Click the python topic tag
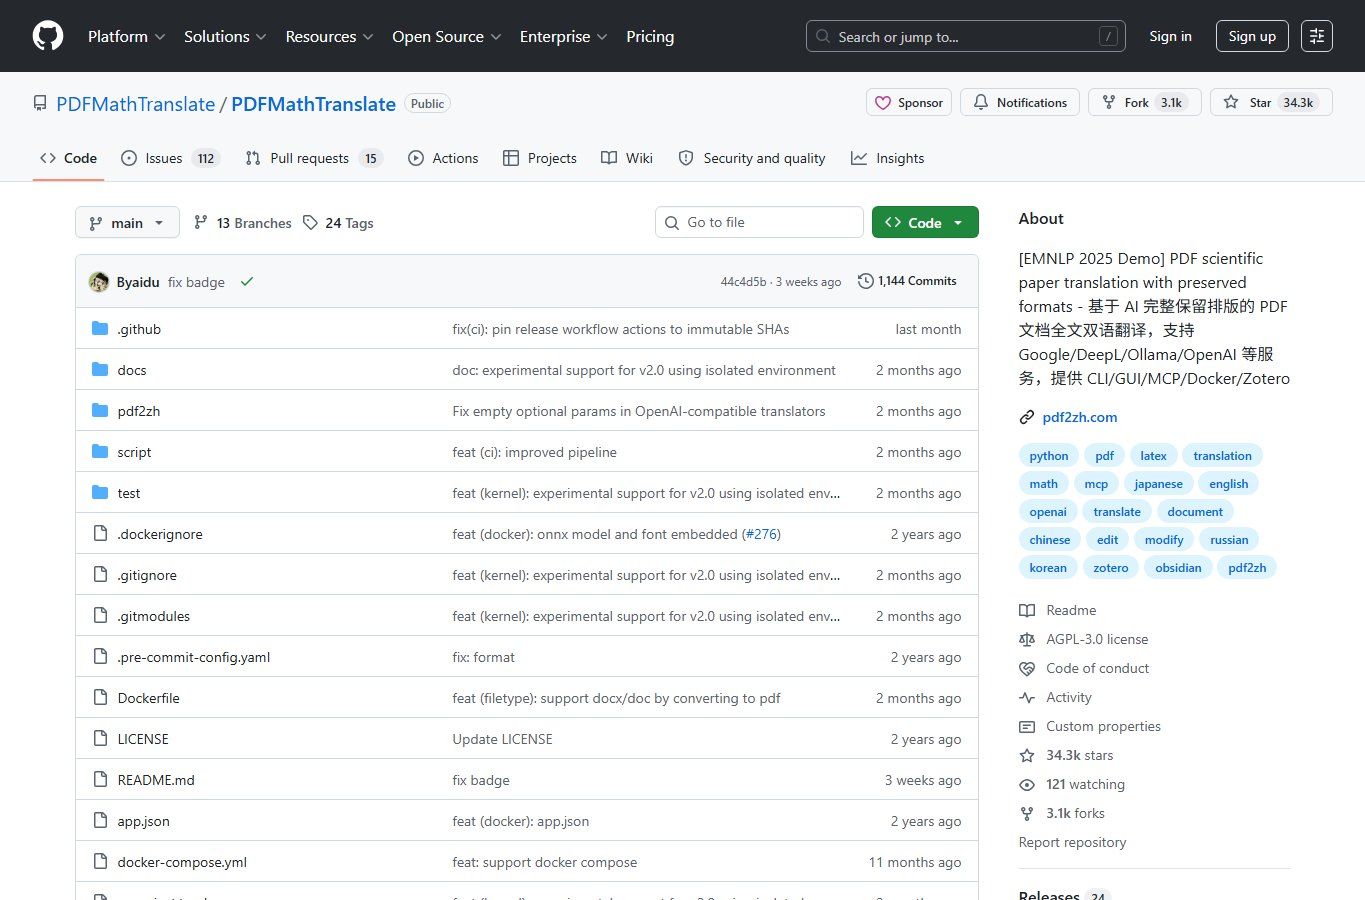Viewport: 1365px width, 900px height. [1049, 455]
